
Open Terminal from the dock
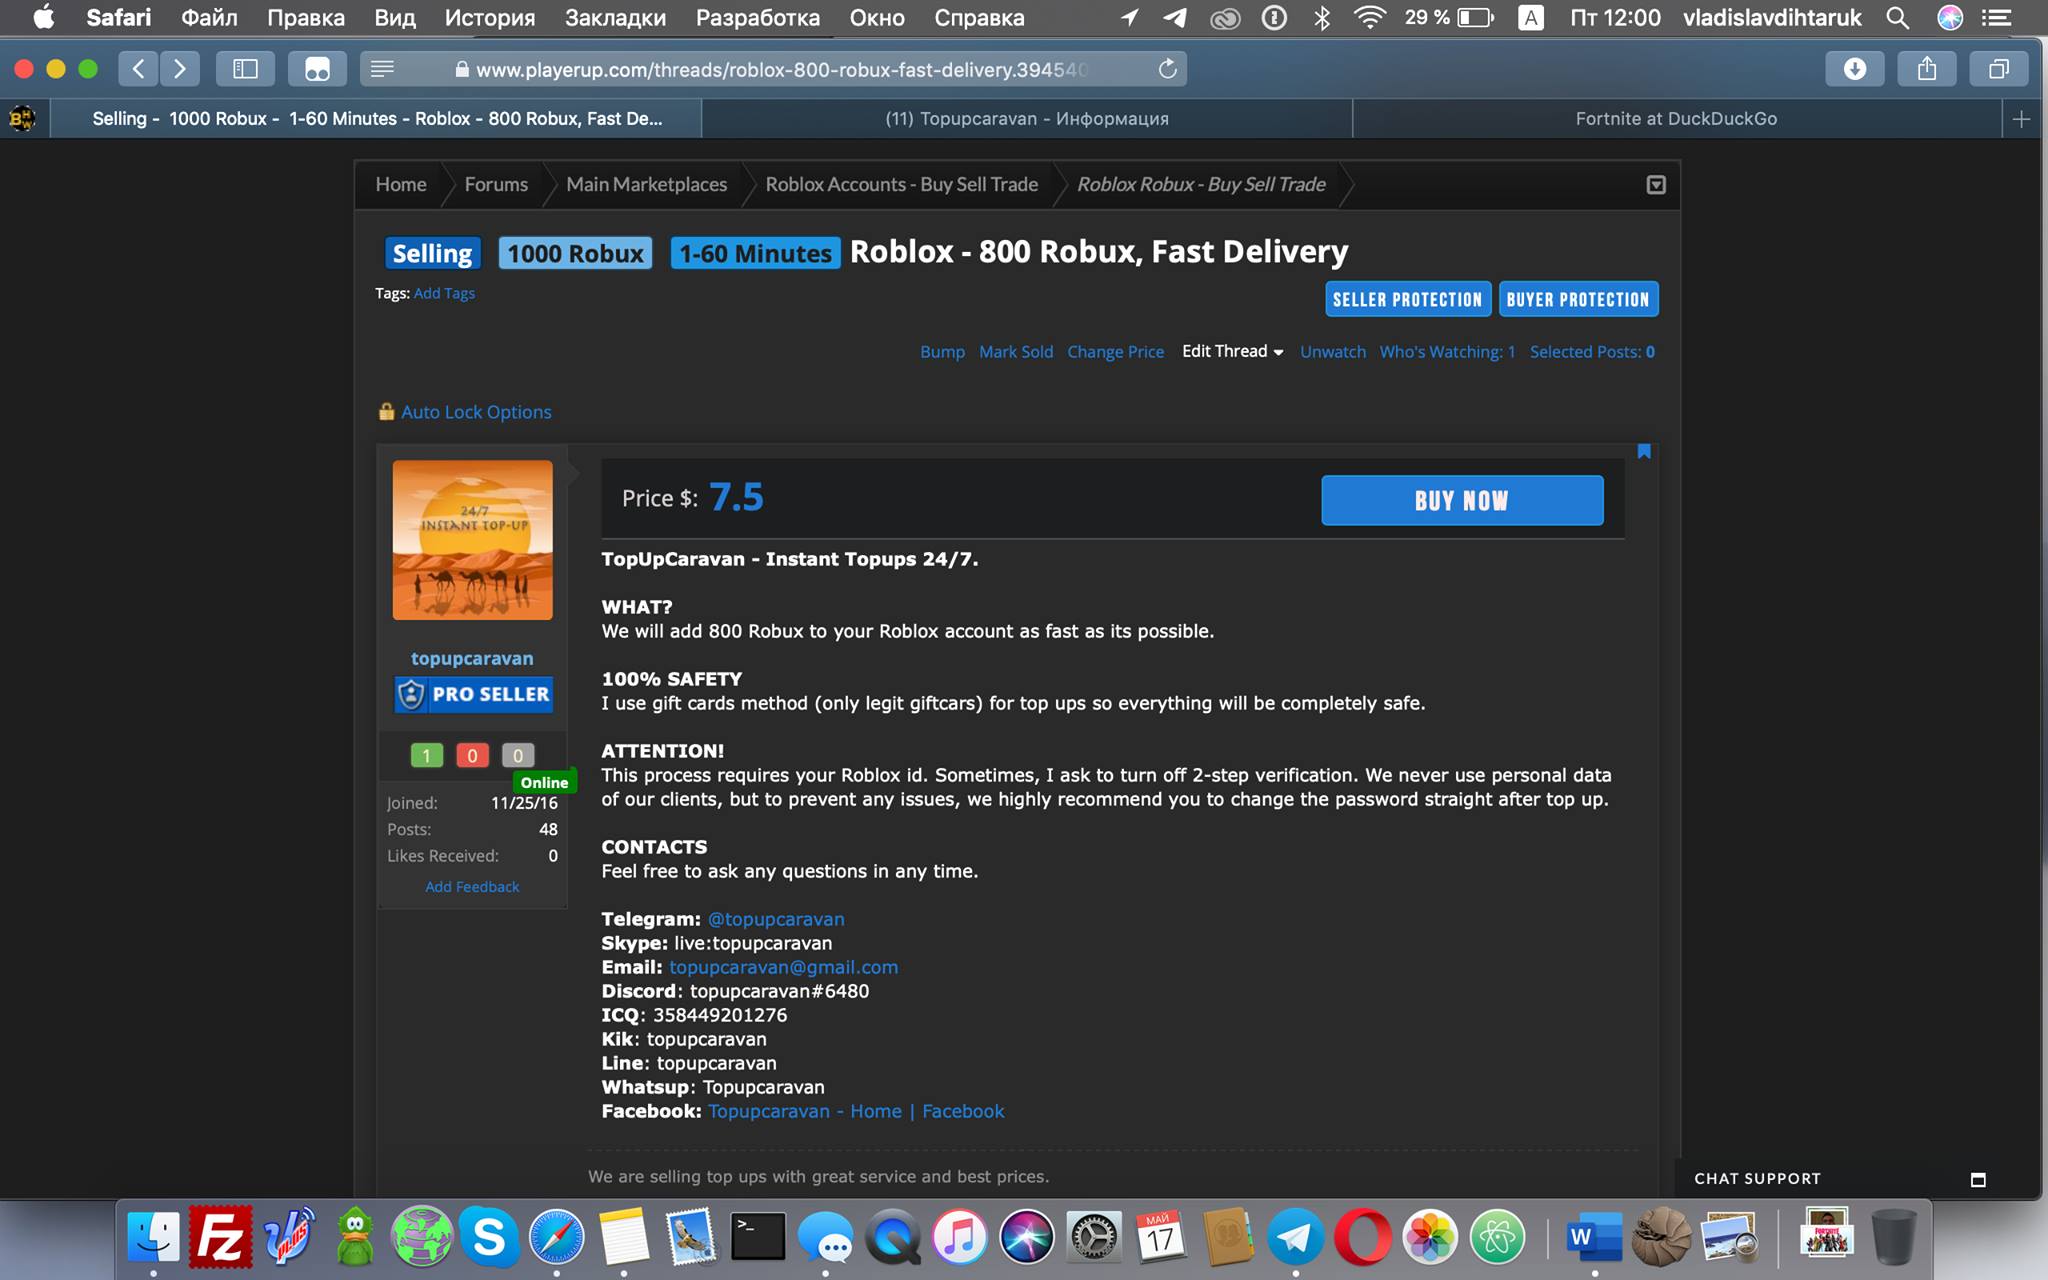pyautogui.click(x=758, y=1237)
